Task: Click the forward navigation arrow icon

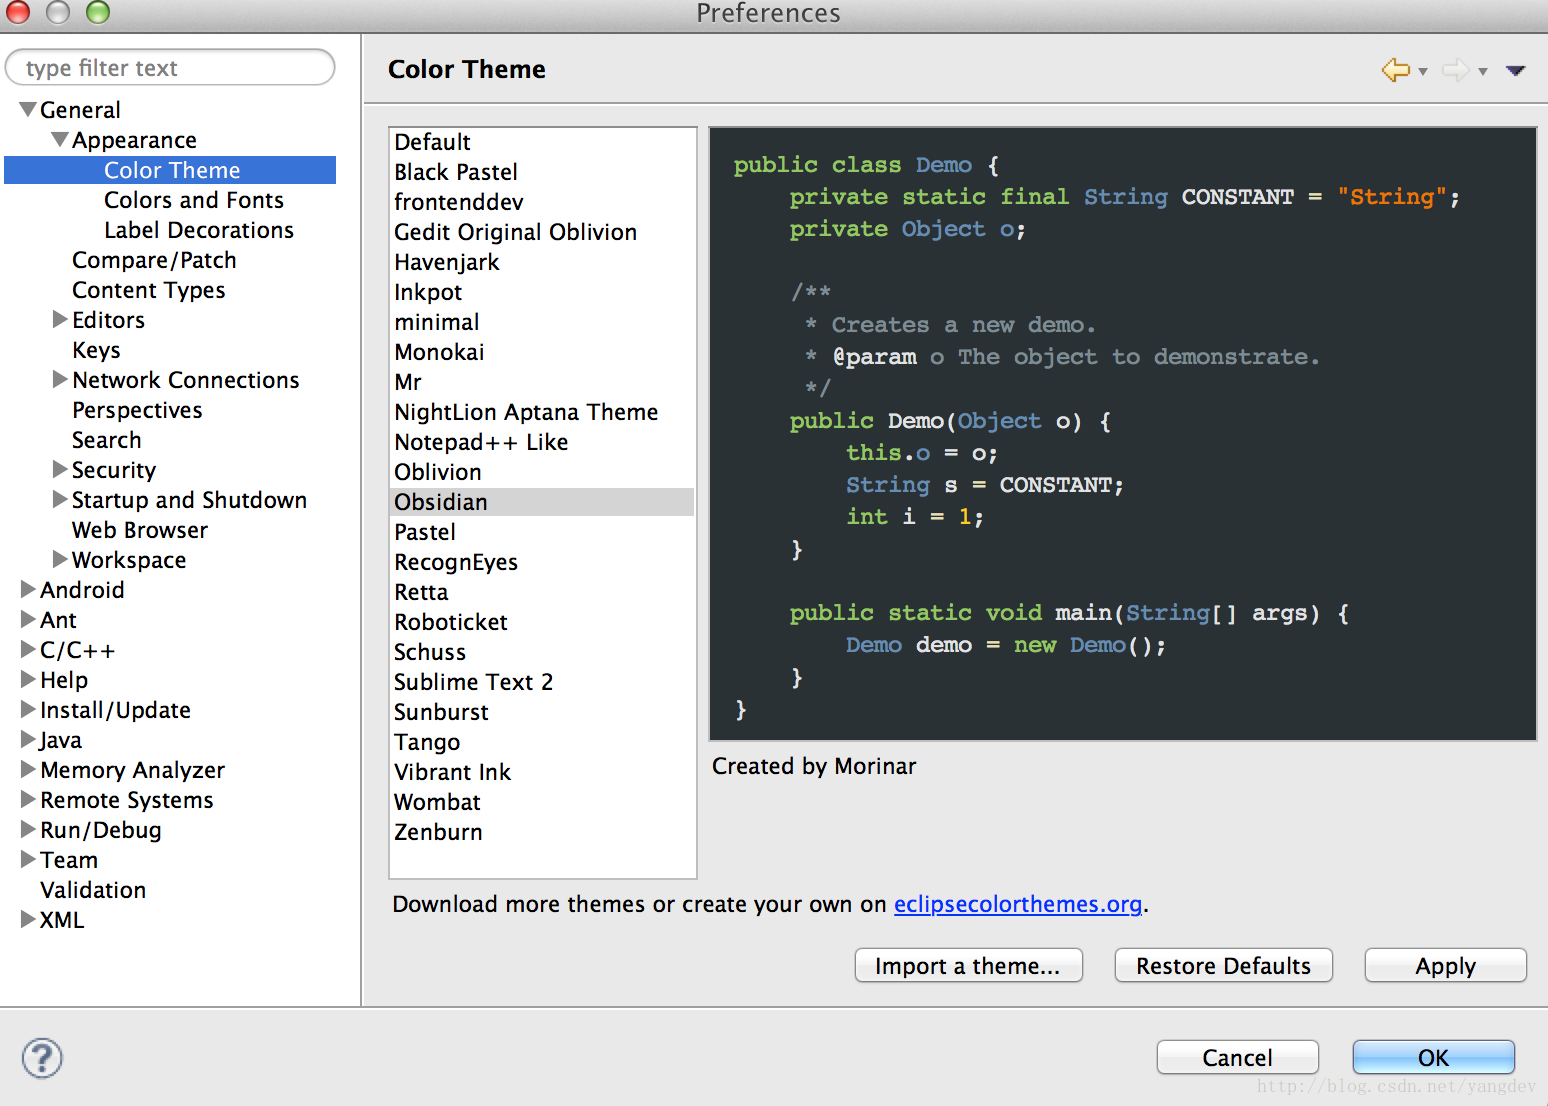Action: (1456, 70)
